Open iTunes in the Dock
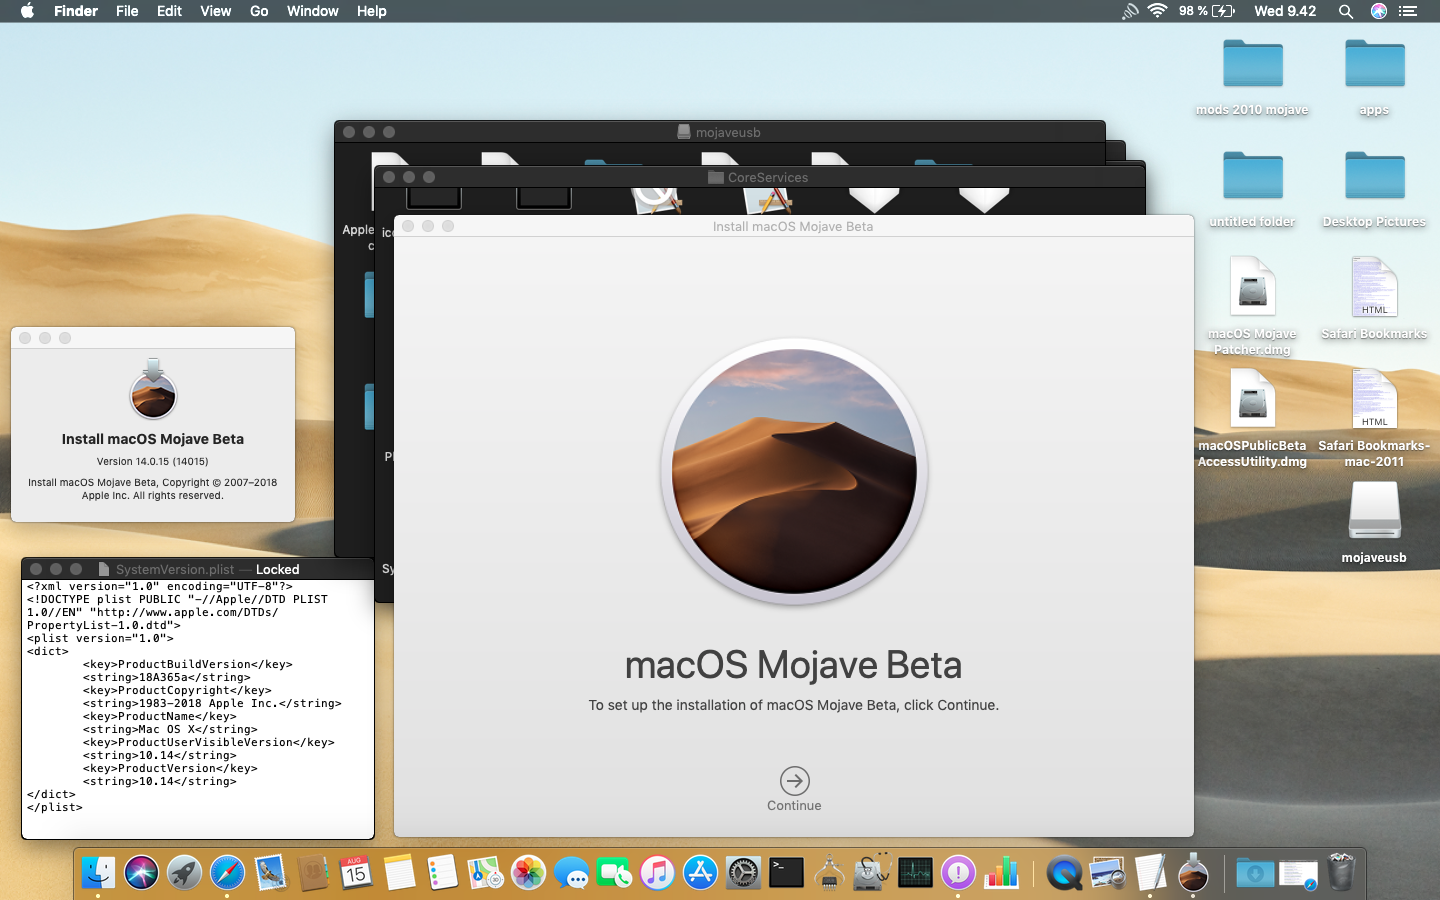Viewport: 1440px width, 900px height. pyautogui.click(x=657, y=872)
